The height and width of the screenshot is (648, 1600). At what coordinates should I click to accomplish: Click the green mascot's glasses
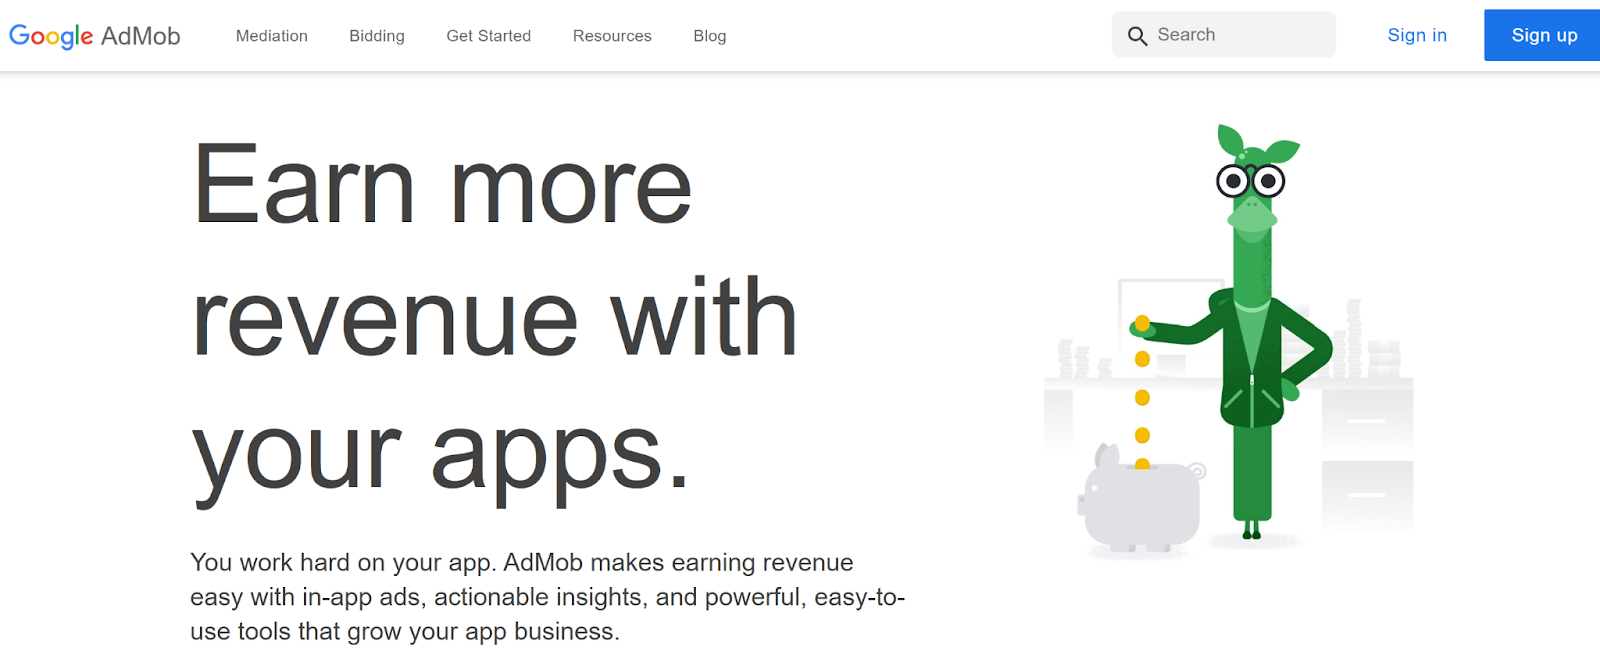point(1250,181)
